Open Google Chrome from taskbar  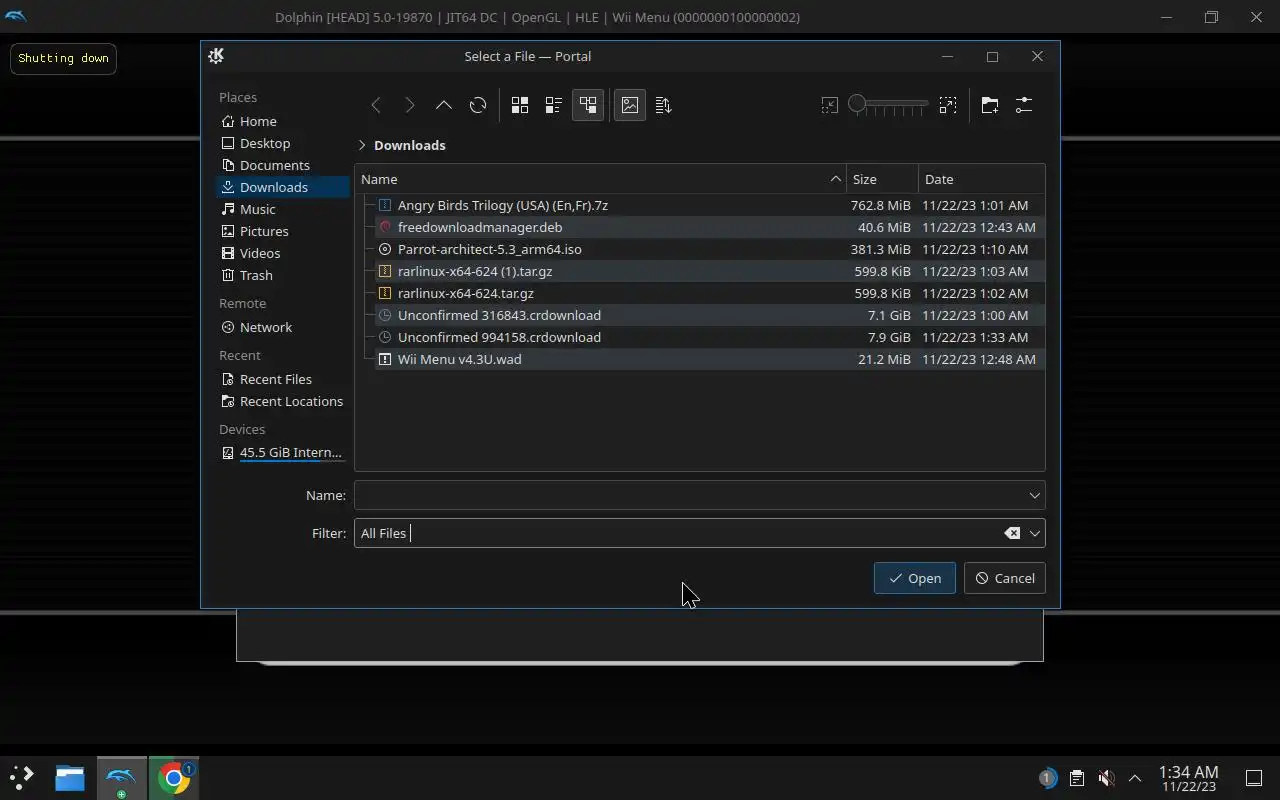click(174, 777)
